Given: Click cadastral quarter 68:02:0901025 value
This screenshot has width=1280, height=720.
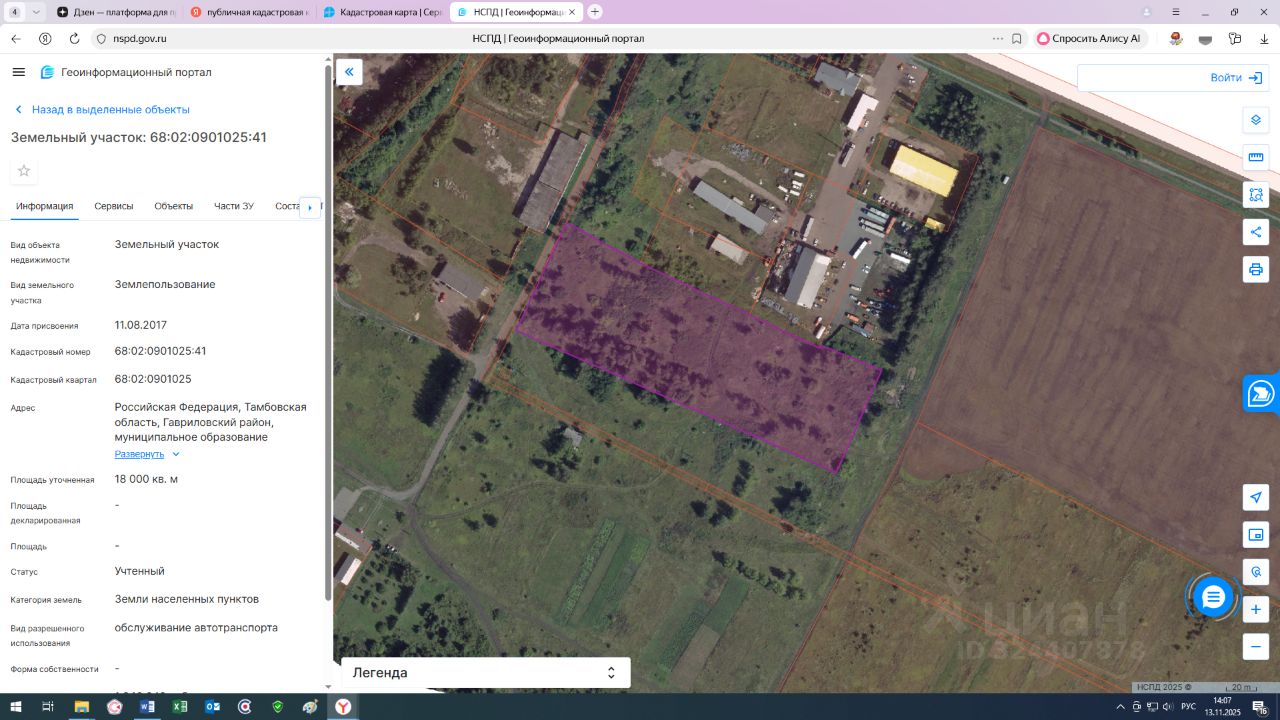Looking at the screenshot, I should (x=153, y=379).
